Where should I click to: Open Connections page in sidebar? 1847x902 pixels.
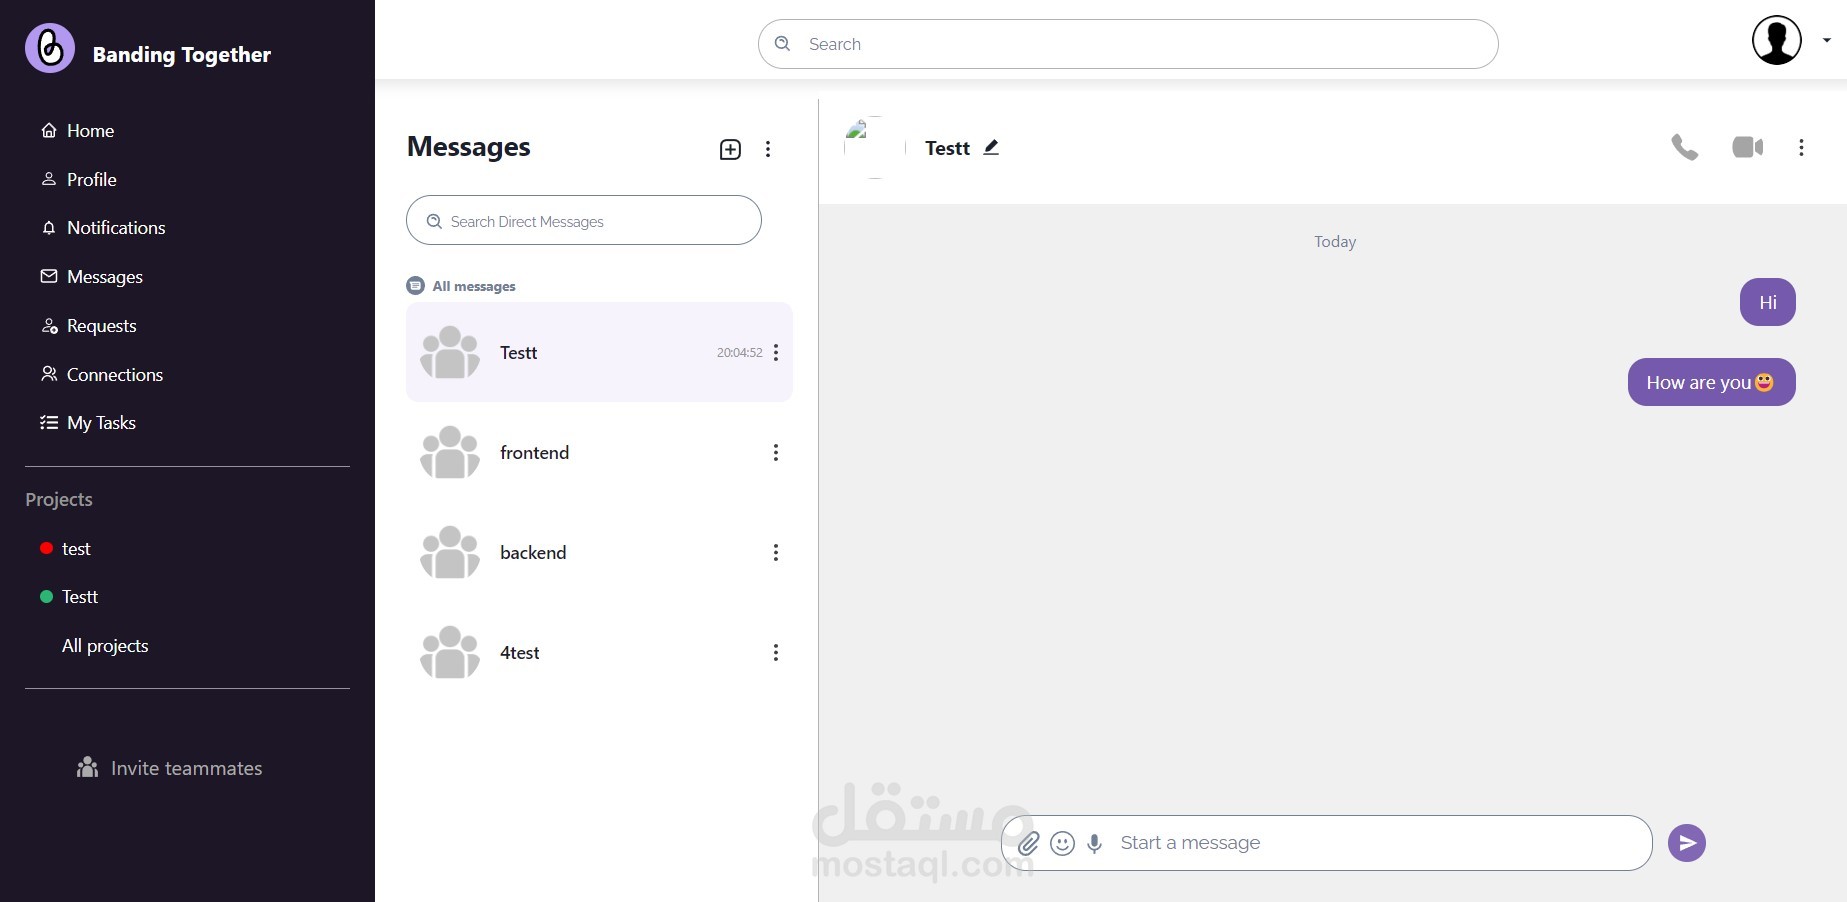tap(114, 375)
